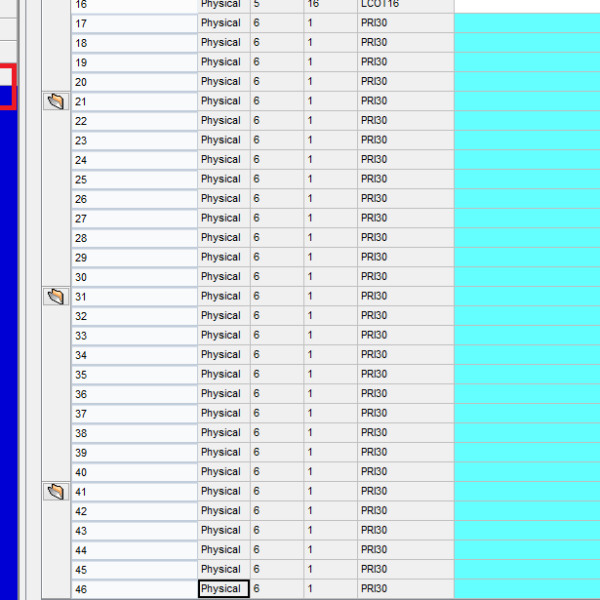Select the cyan cell in row 23
Screen dimensions: 600x600
point(526,140)
